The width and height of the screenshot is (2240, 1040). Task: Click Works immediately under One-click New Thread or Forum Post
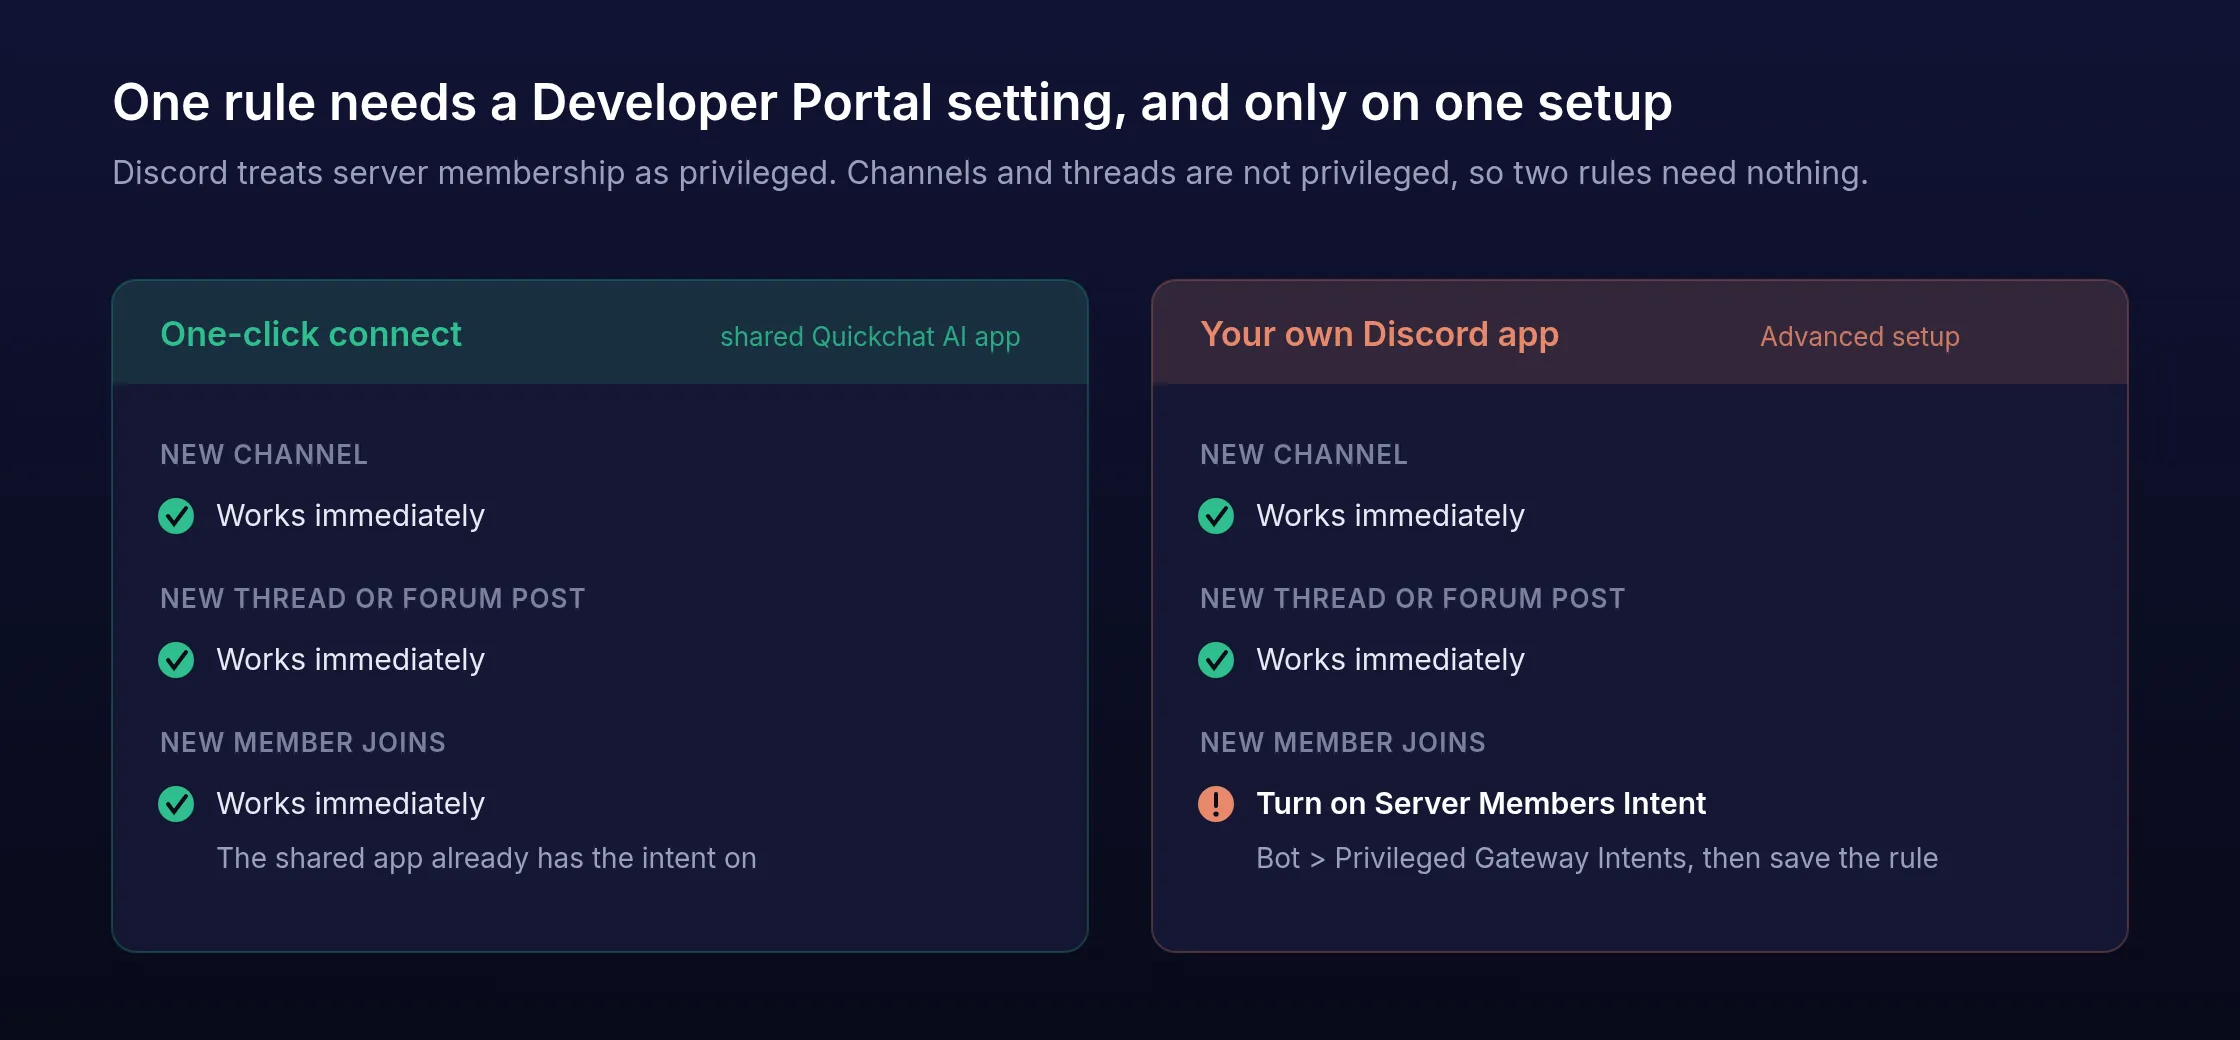(x=350, y=660)
